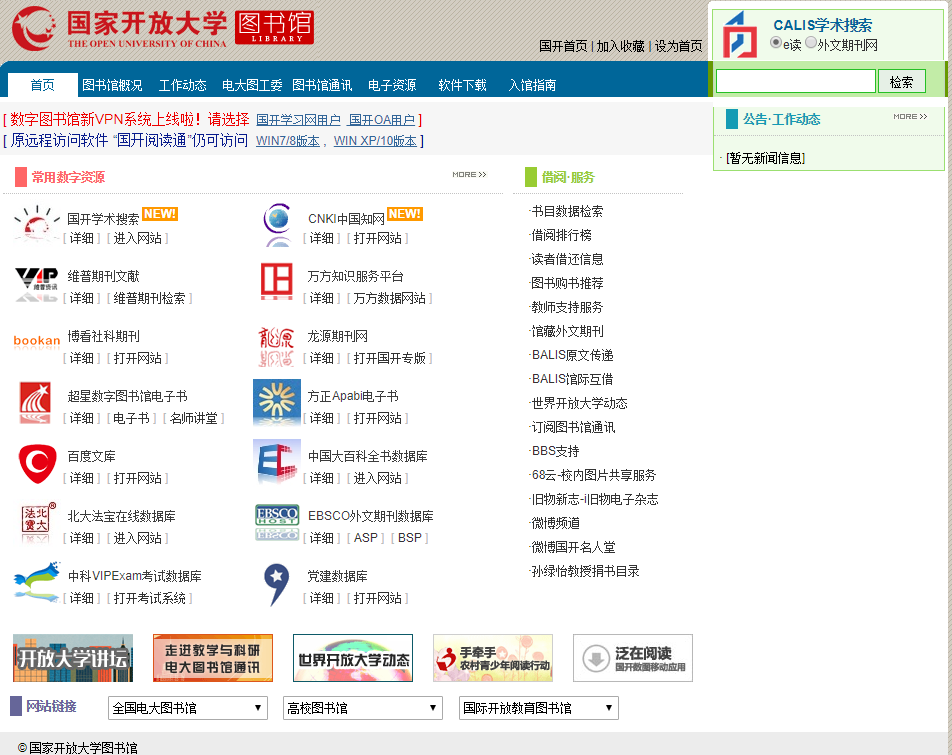Click the EBSCO HOST logo
Image resolution: width=952 pixels, height=755 pixels.
click(277, 523)
